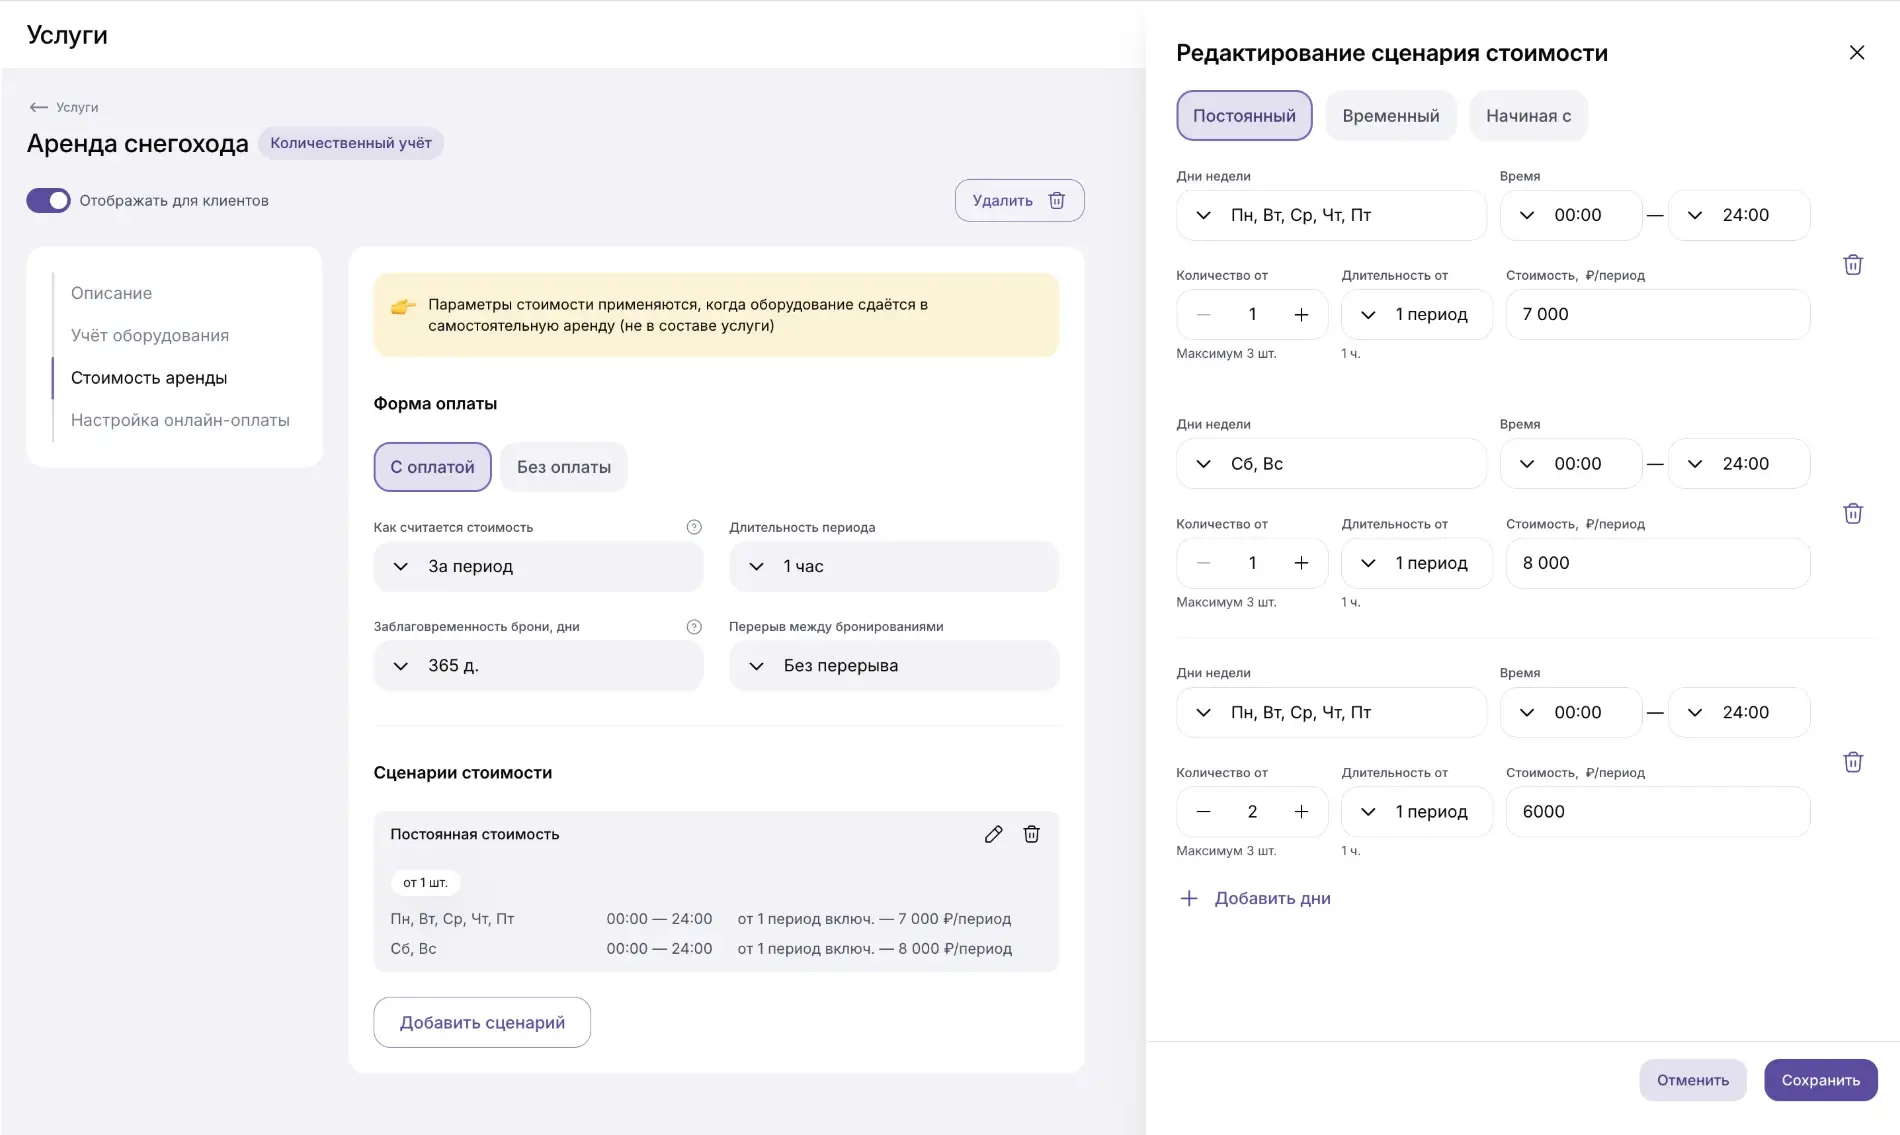Delete the 6000 price rule with trash icon

[1853, 762]
